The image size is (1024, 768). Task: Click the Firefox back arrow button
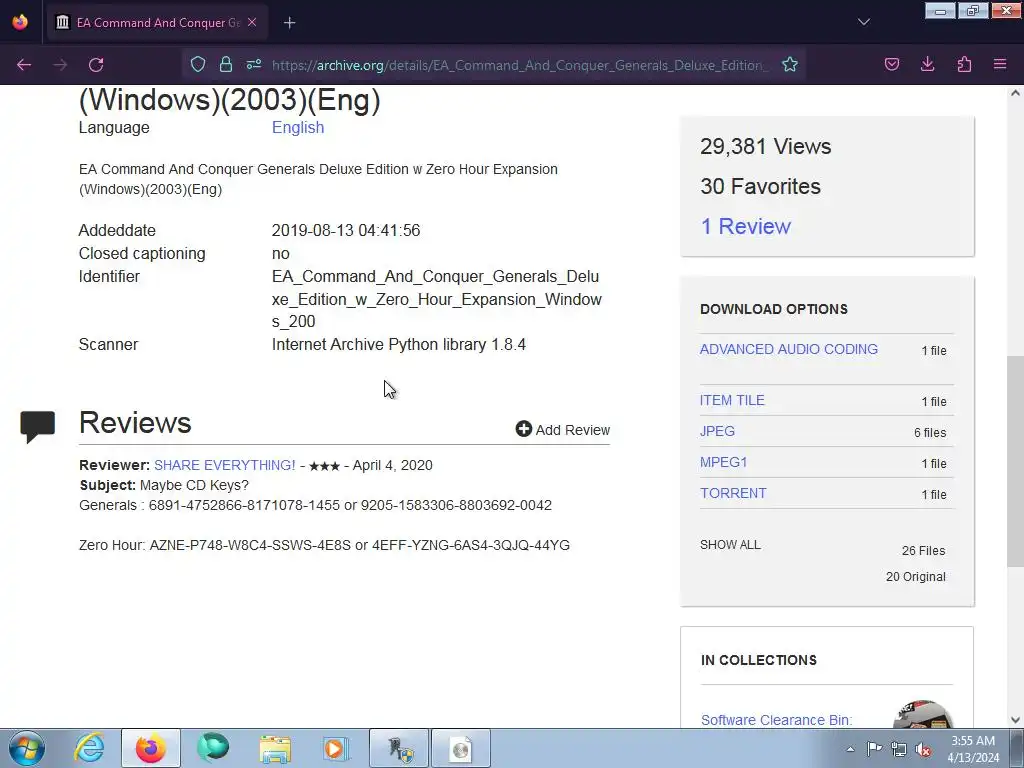[24, 65]
